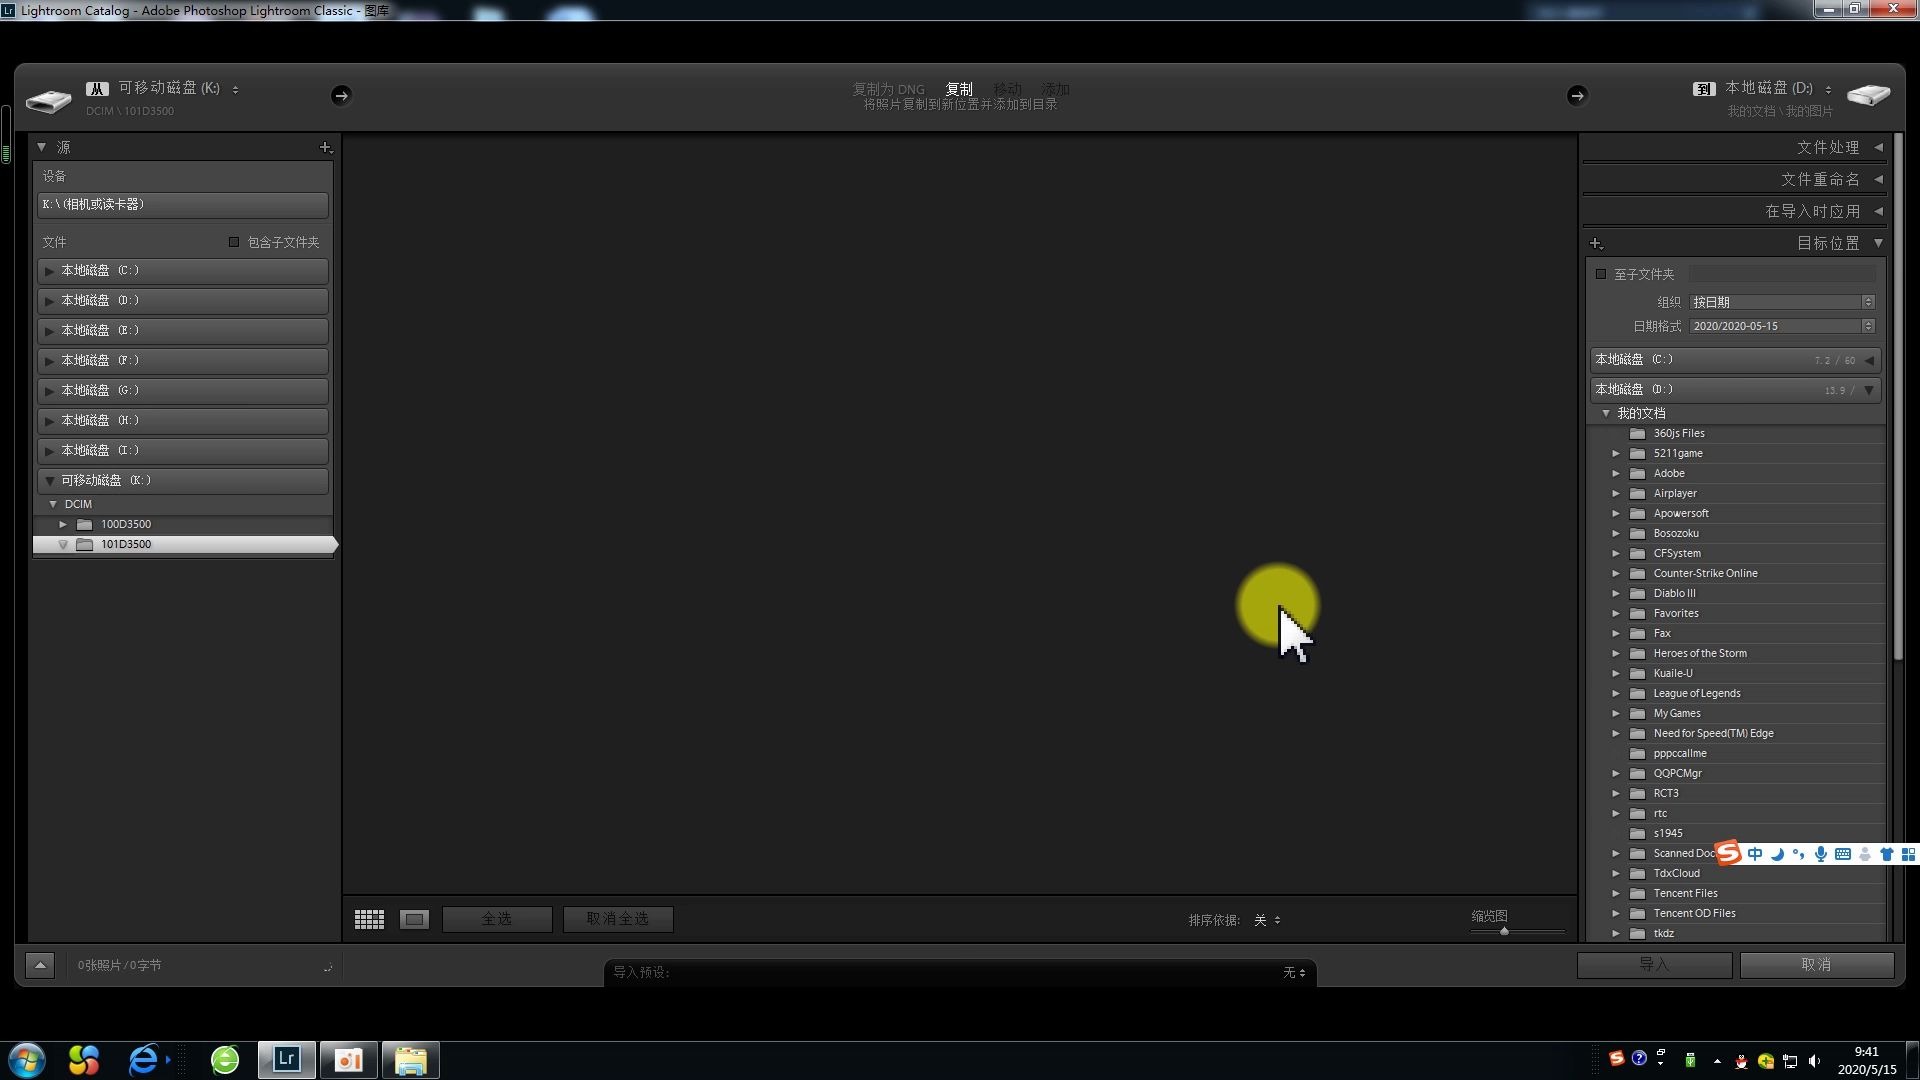1920x1080 pixels.
Task: Click the Sogou moon icon
Action: click(x=1777, y=854)
